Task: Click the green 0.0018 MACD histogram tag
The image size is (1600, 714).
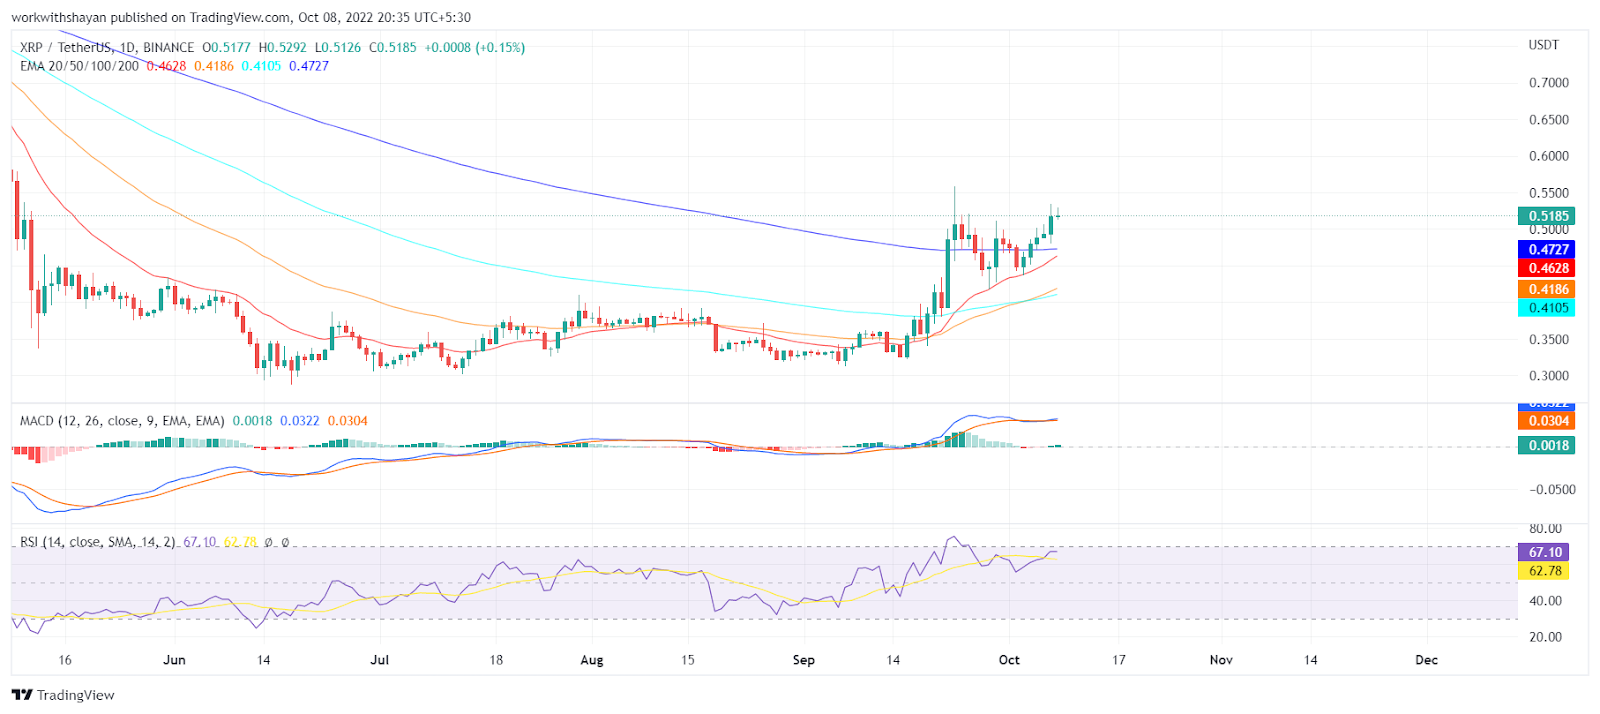Action: click(x=1546, y=445)
